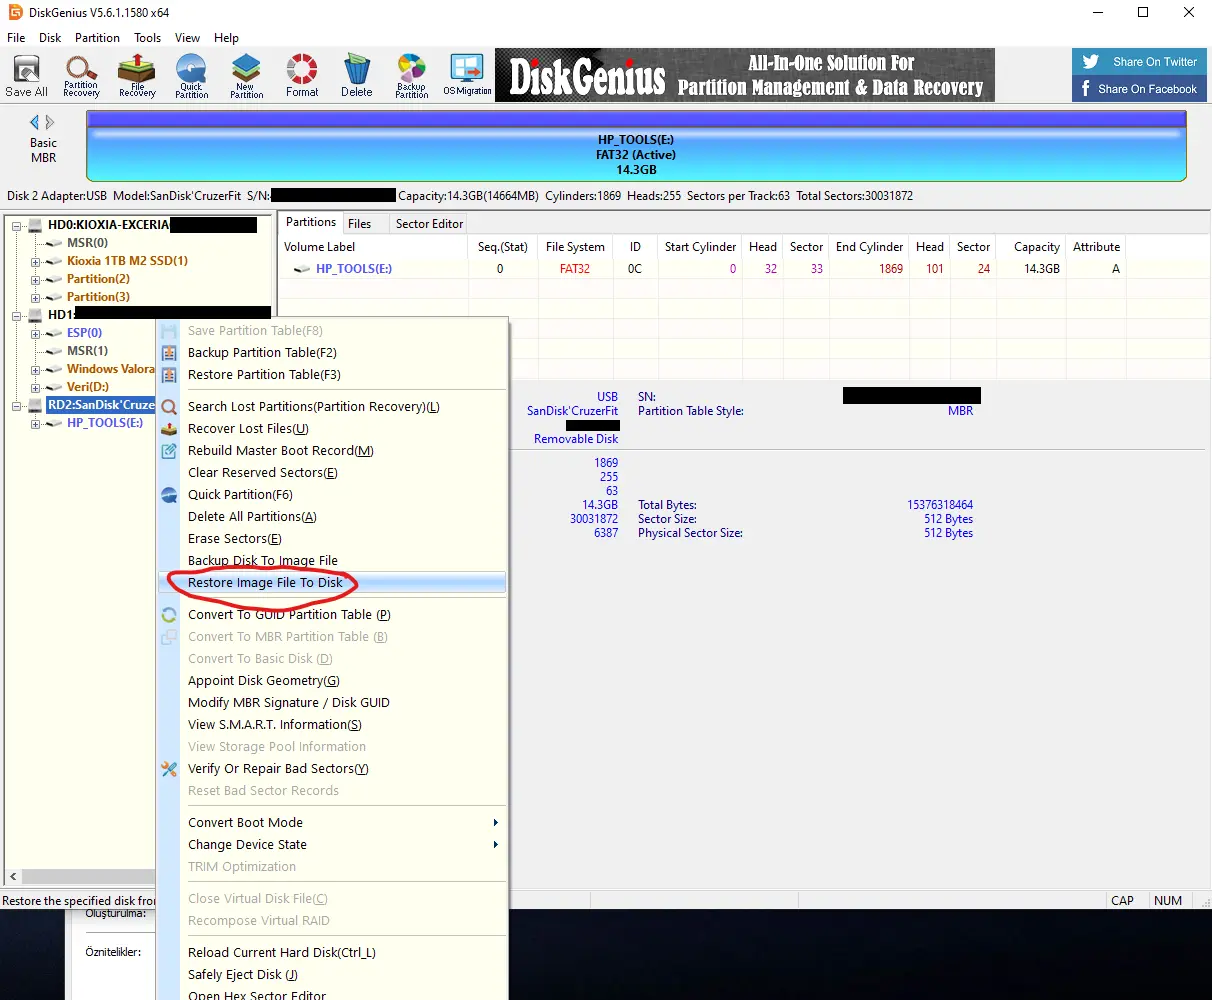This screenshot has width=1212, height=1000.
Task: Expand the Partition(2) tree node
Action: click(x=36, y=280)
